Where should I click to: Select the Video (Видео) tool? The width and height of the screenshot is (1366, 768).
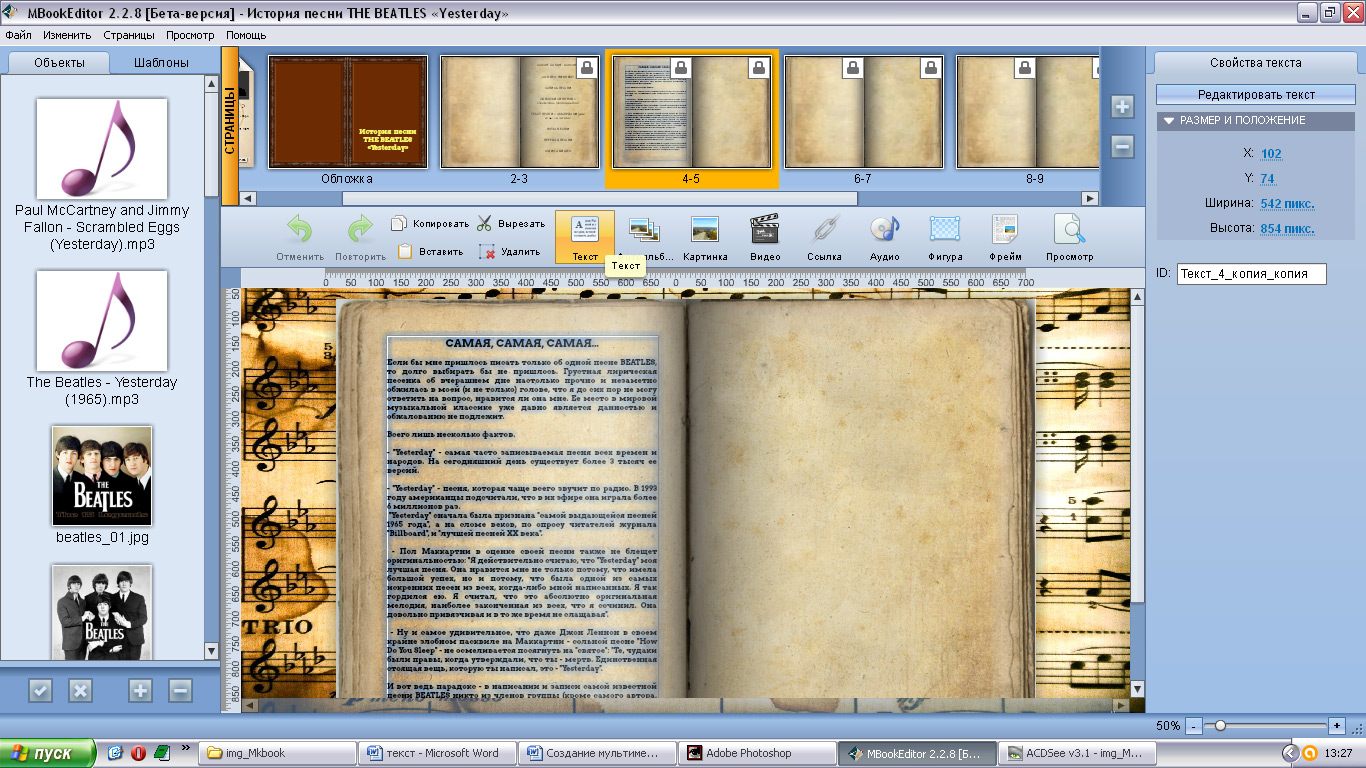click(x=765, y=237)
